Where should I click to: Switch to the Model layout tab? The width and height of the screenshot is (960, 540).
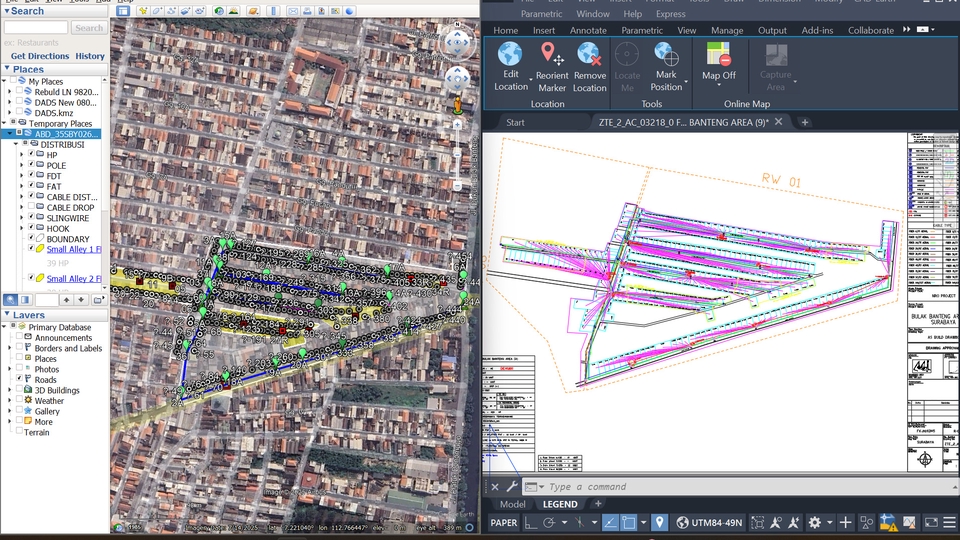pyautogui.click(x=512, y=504)
